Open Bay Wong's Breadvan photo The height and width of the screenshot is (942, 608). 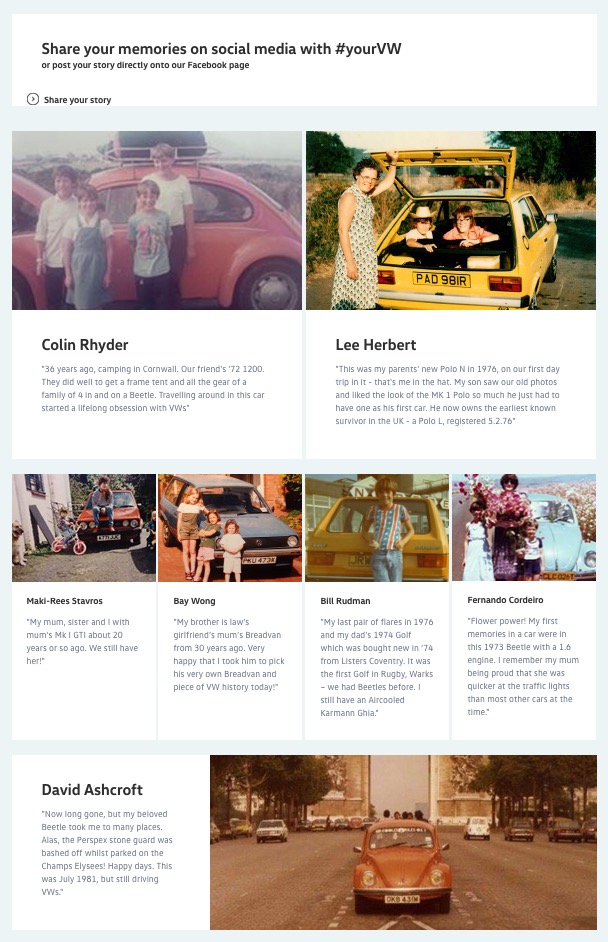(x=230, y=527)
